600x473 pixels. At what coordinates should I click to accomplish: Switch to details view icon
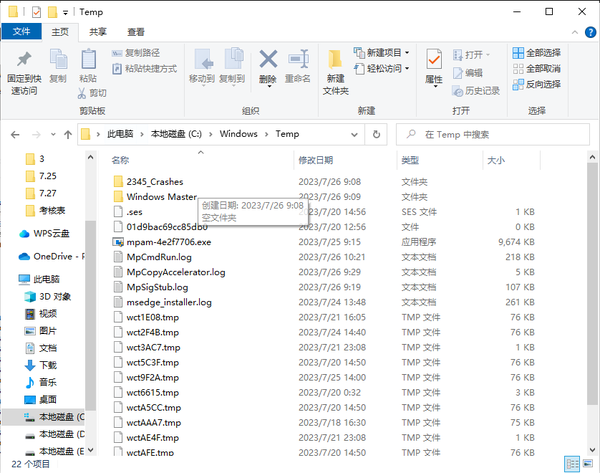coord(572,464)
